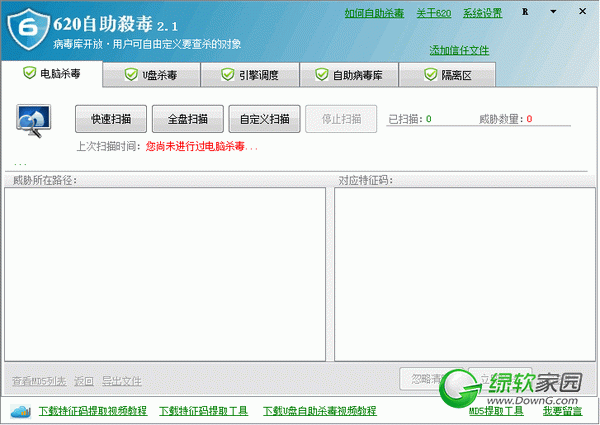Screen dimensions: 600x425
Task: Switch to the 隔离区 tab
Action: click(447, 75)
